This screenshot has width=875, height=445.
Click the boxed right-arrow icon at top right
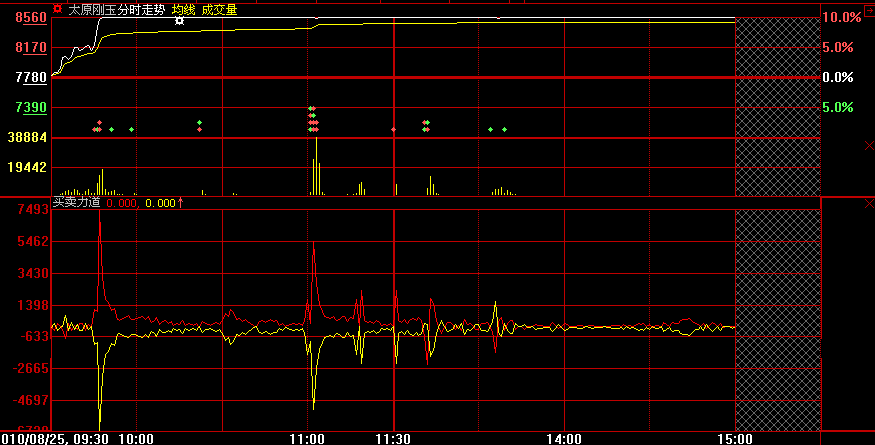869,9
